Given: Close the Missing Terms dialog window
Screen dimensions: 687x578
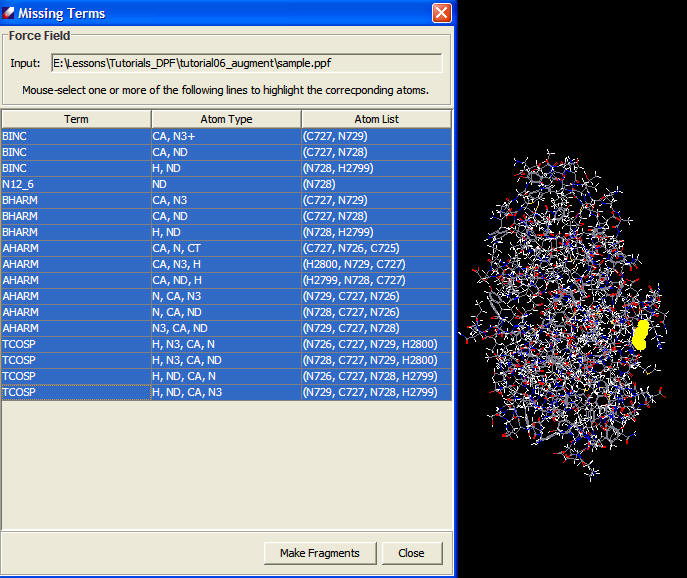Looking at the screenshot, I should (x=440, y=13).
